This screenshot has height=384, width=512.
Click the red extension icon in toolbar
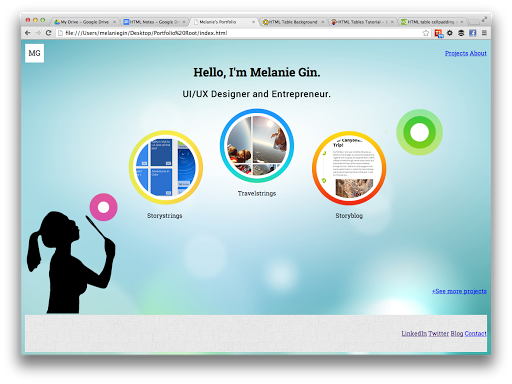[x=439, y=33]
